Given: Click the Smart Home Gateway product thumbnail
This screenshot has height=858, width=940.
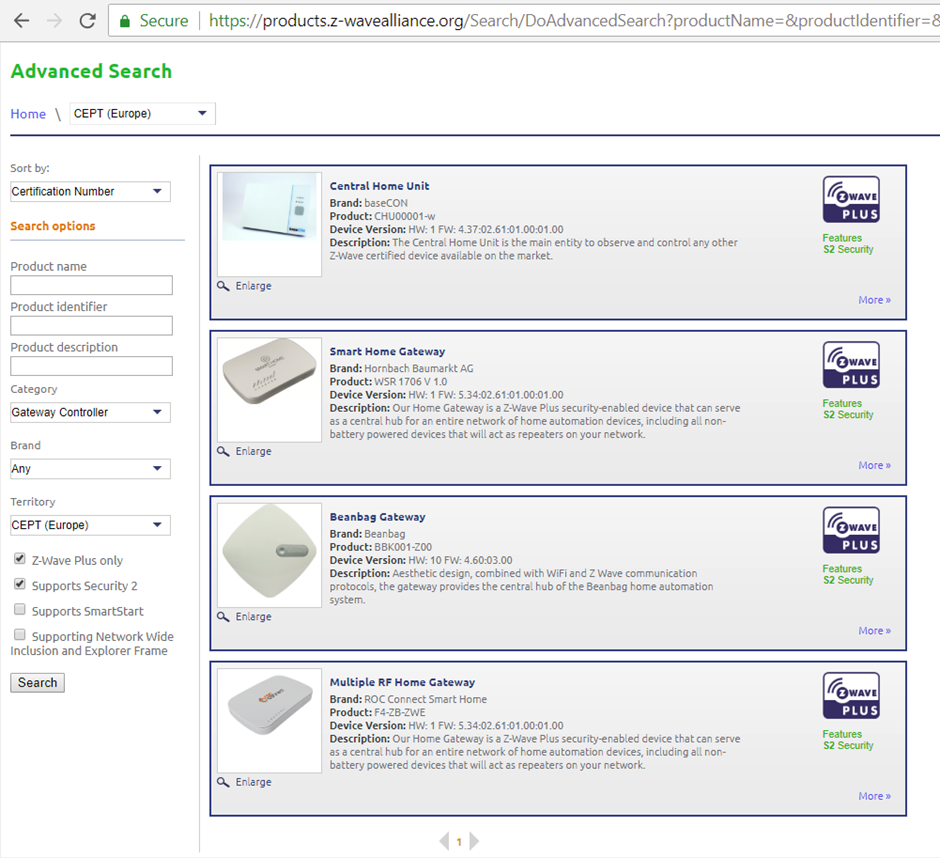Looking at the screenshot, I should point(269,390).
